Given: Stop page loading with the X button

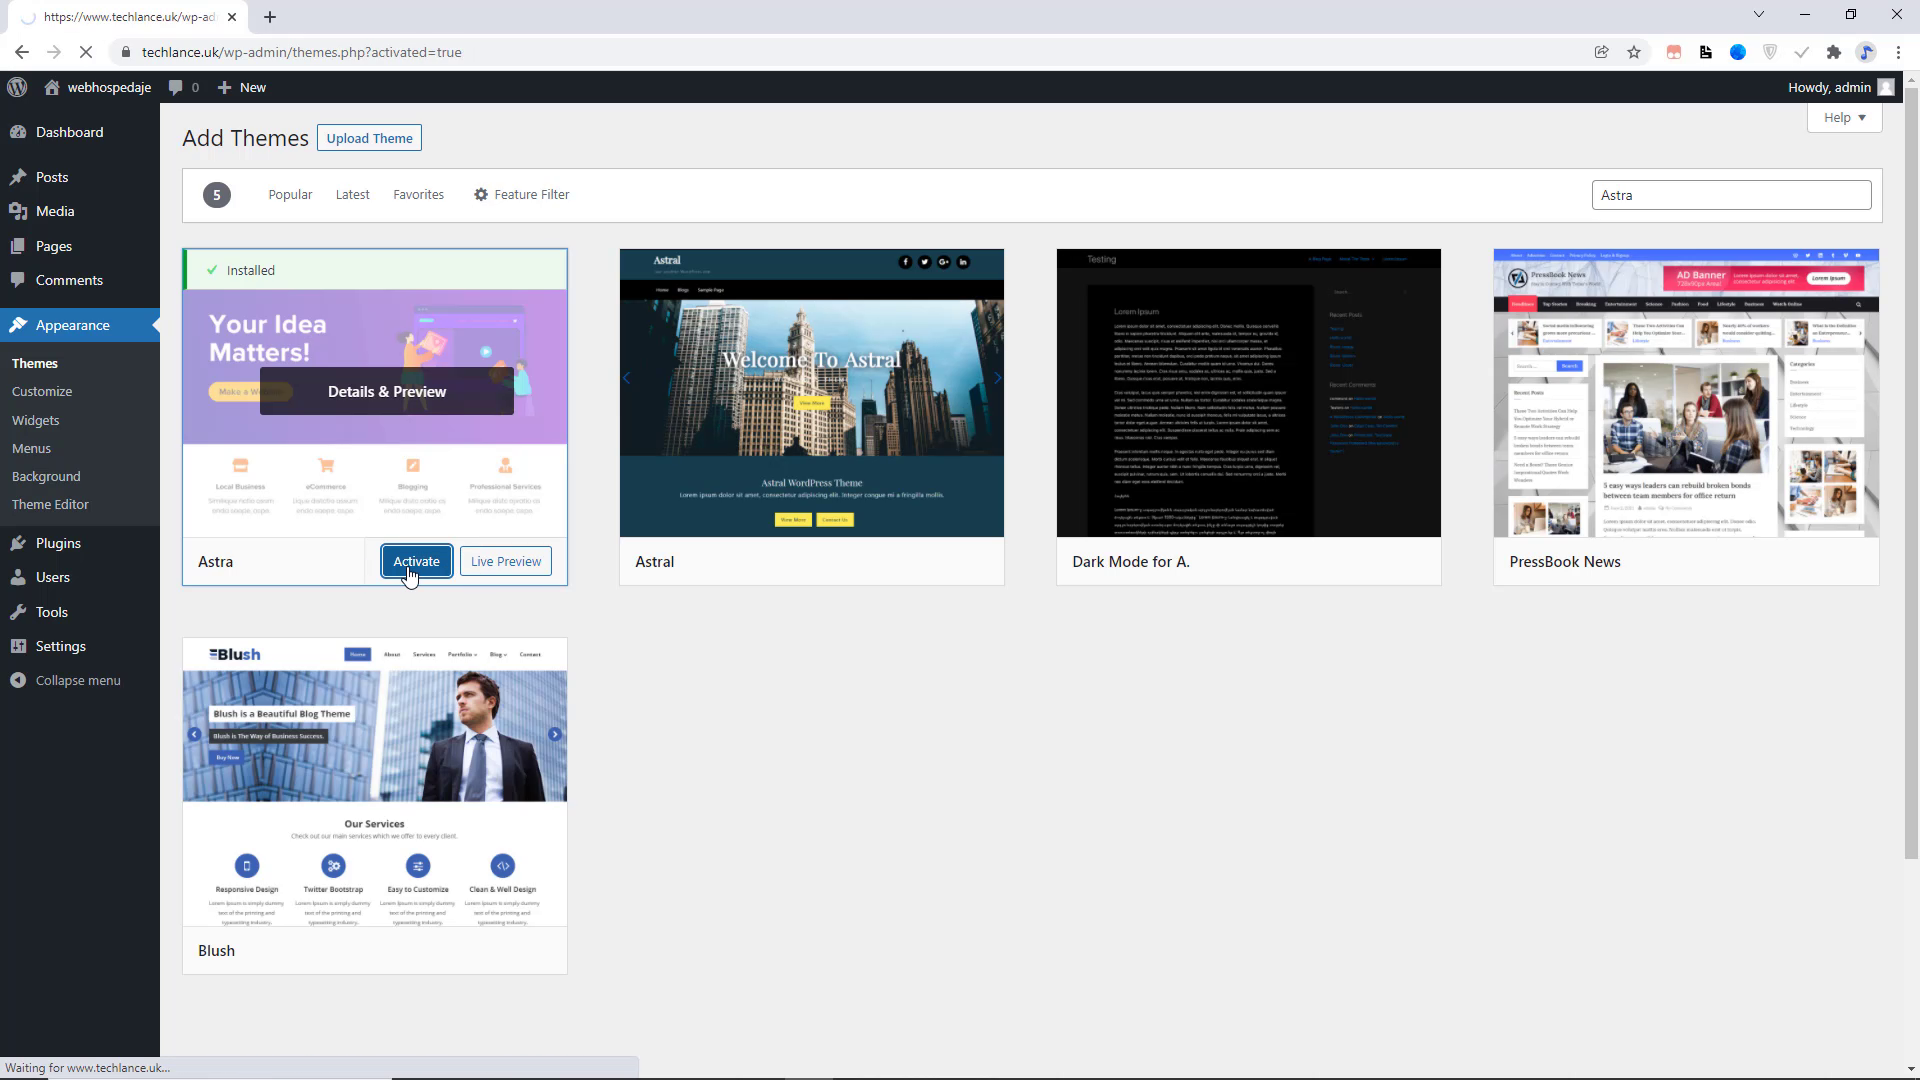Looking at the screenshot, I should (x=86, y=52).
